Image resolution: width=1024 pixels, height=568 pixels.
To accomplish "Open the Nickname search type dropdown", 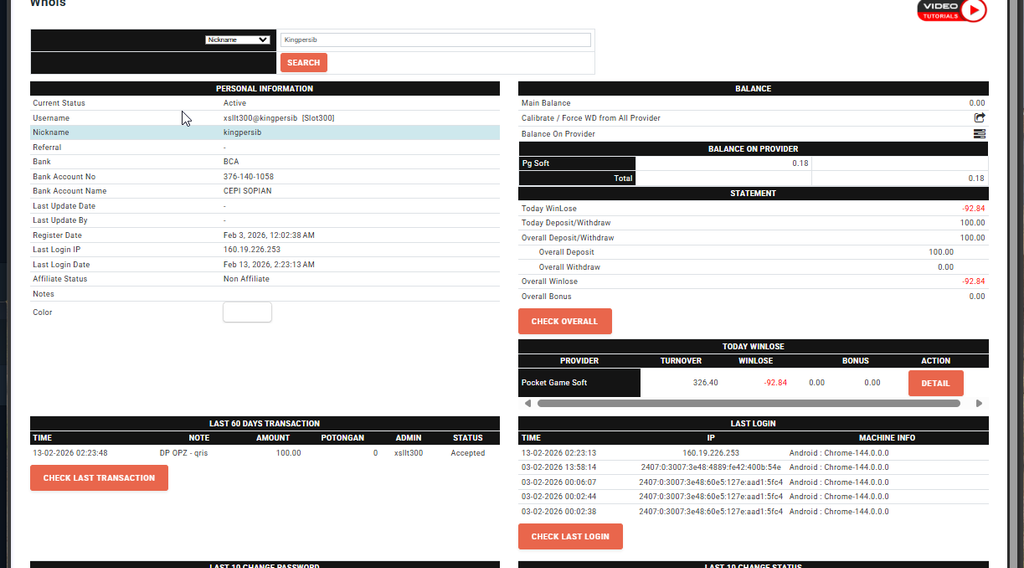I will click(236, 40).
